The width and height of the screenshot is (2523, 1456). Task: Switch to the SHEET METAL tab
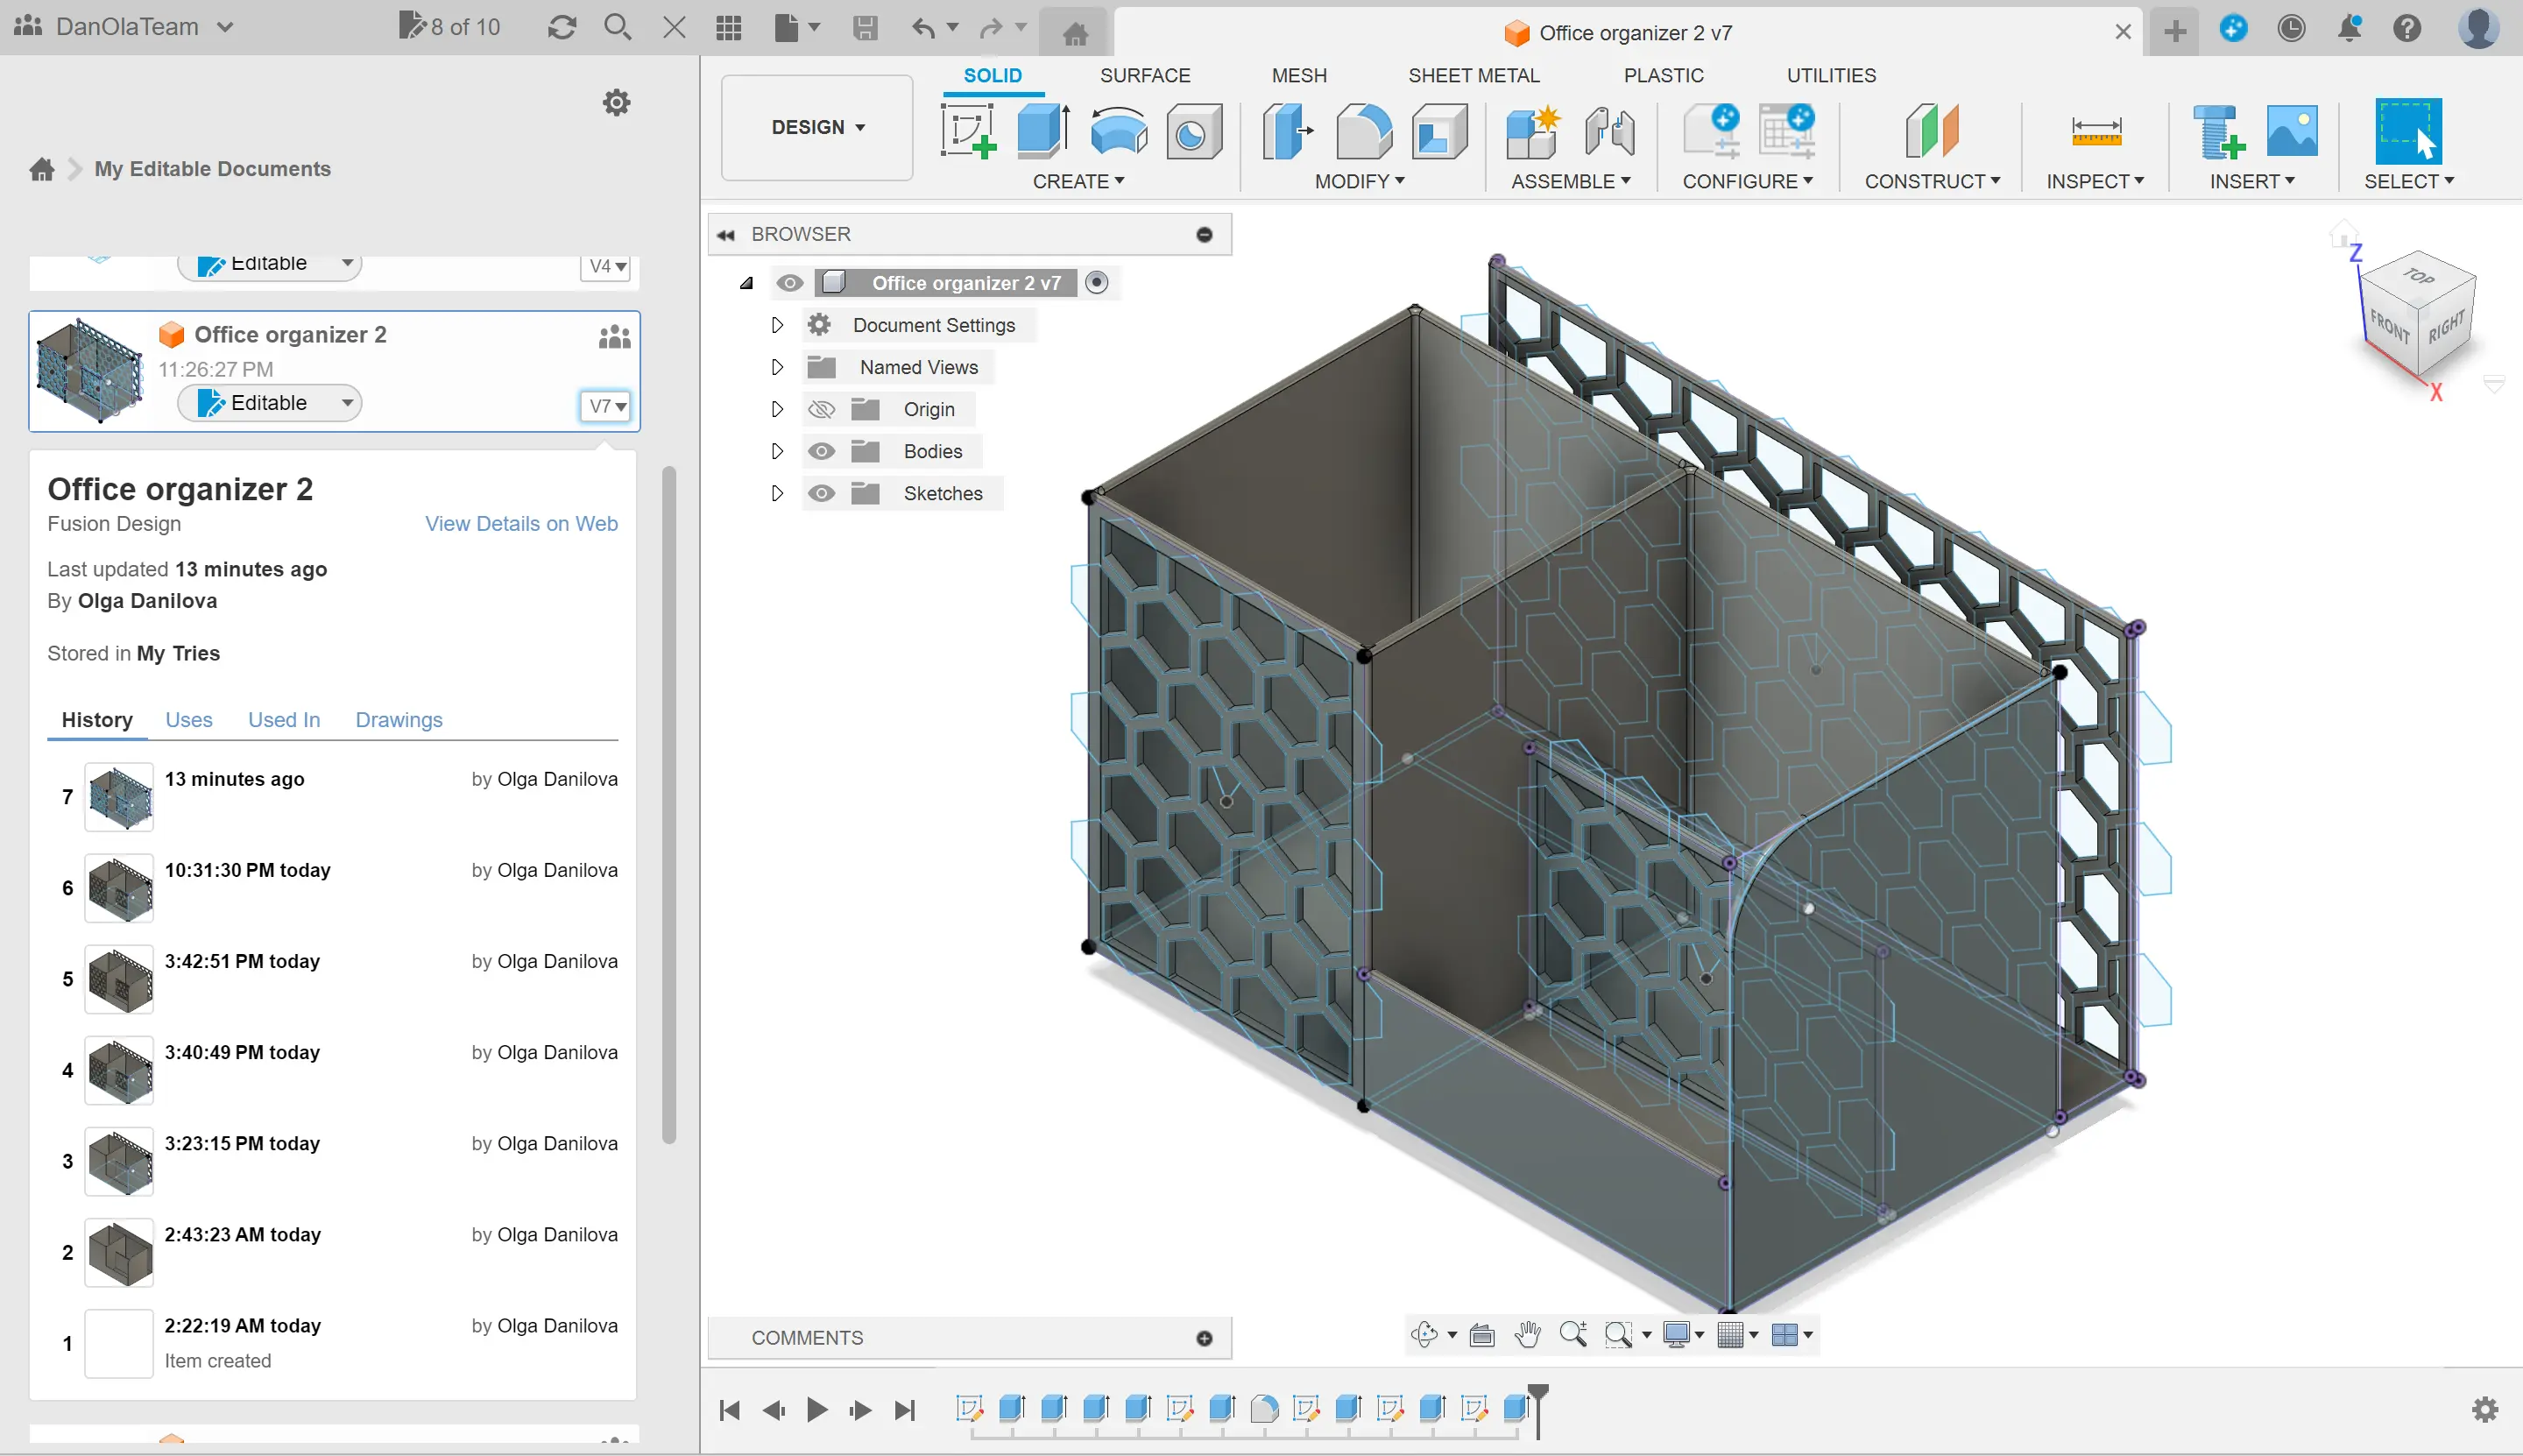tap(1473, 75)
